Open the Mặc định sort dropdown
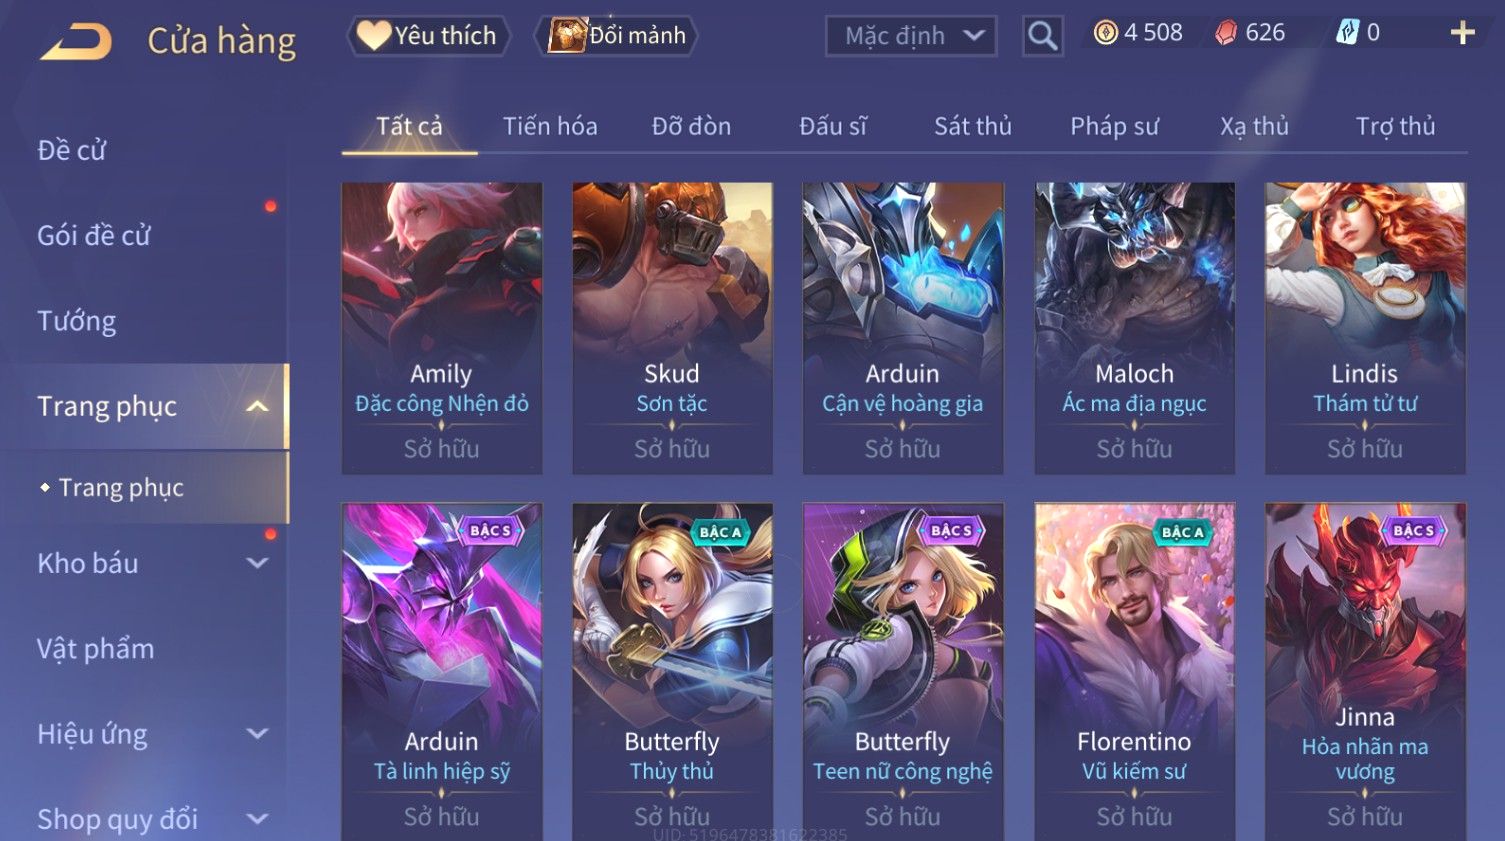This screenshot has width=1505, height=841. (x=911, y=36)
